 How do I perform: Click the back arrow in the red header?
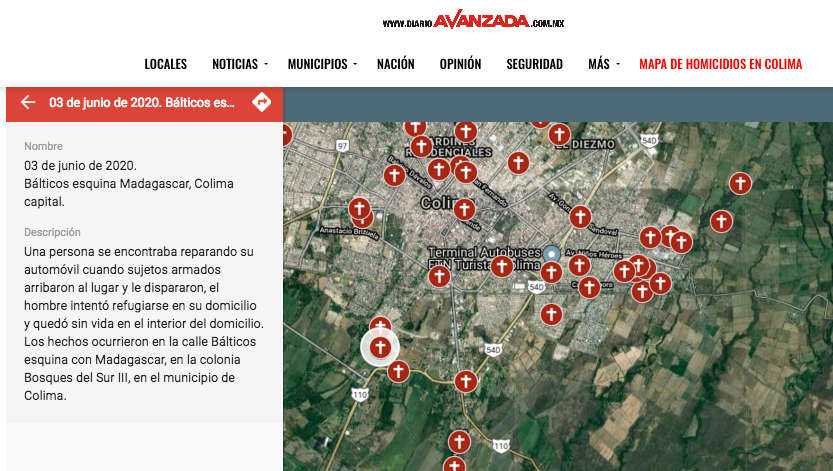(28, 102)
